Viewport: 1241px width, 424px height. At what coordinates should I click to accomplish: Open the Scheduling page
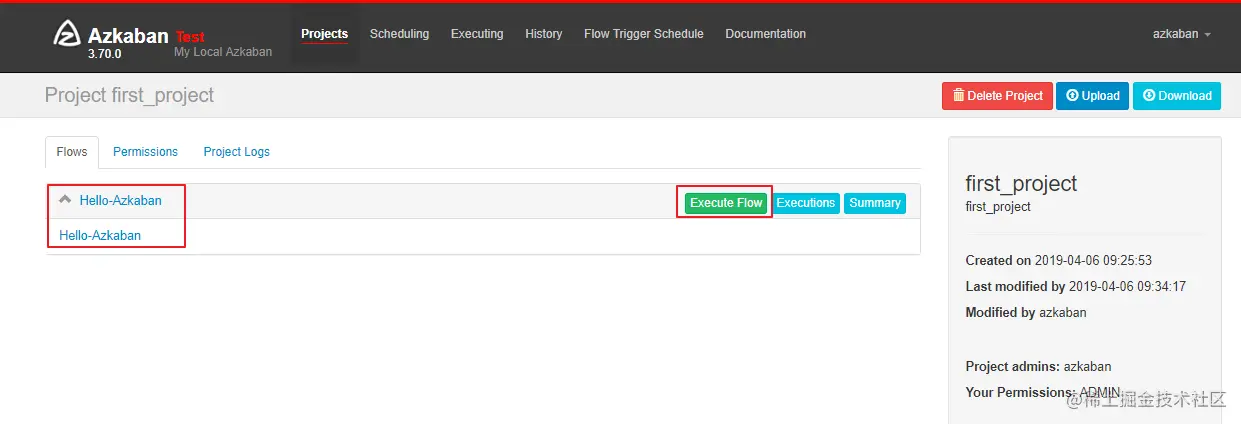[x=399, y=34]
